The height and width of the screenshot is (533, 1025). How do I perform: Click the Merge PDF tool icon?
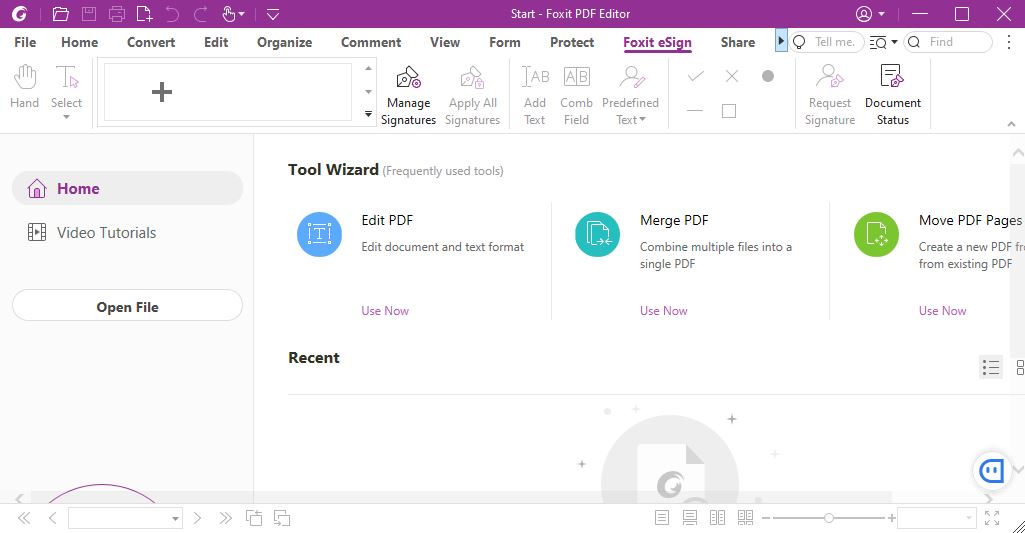(x=597, y=234)
